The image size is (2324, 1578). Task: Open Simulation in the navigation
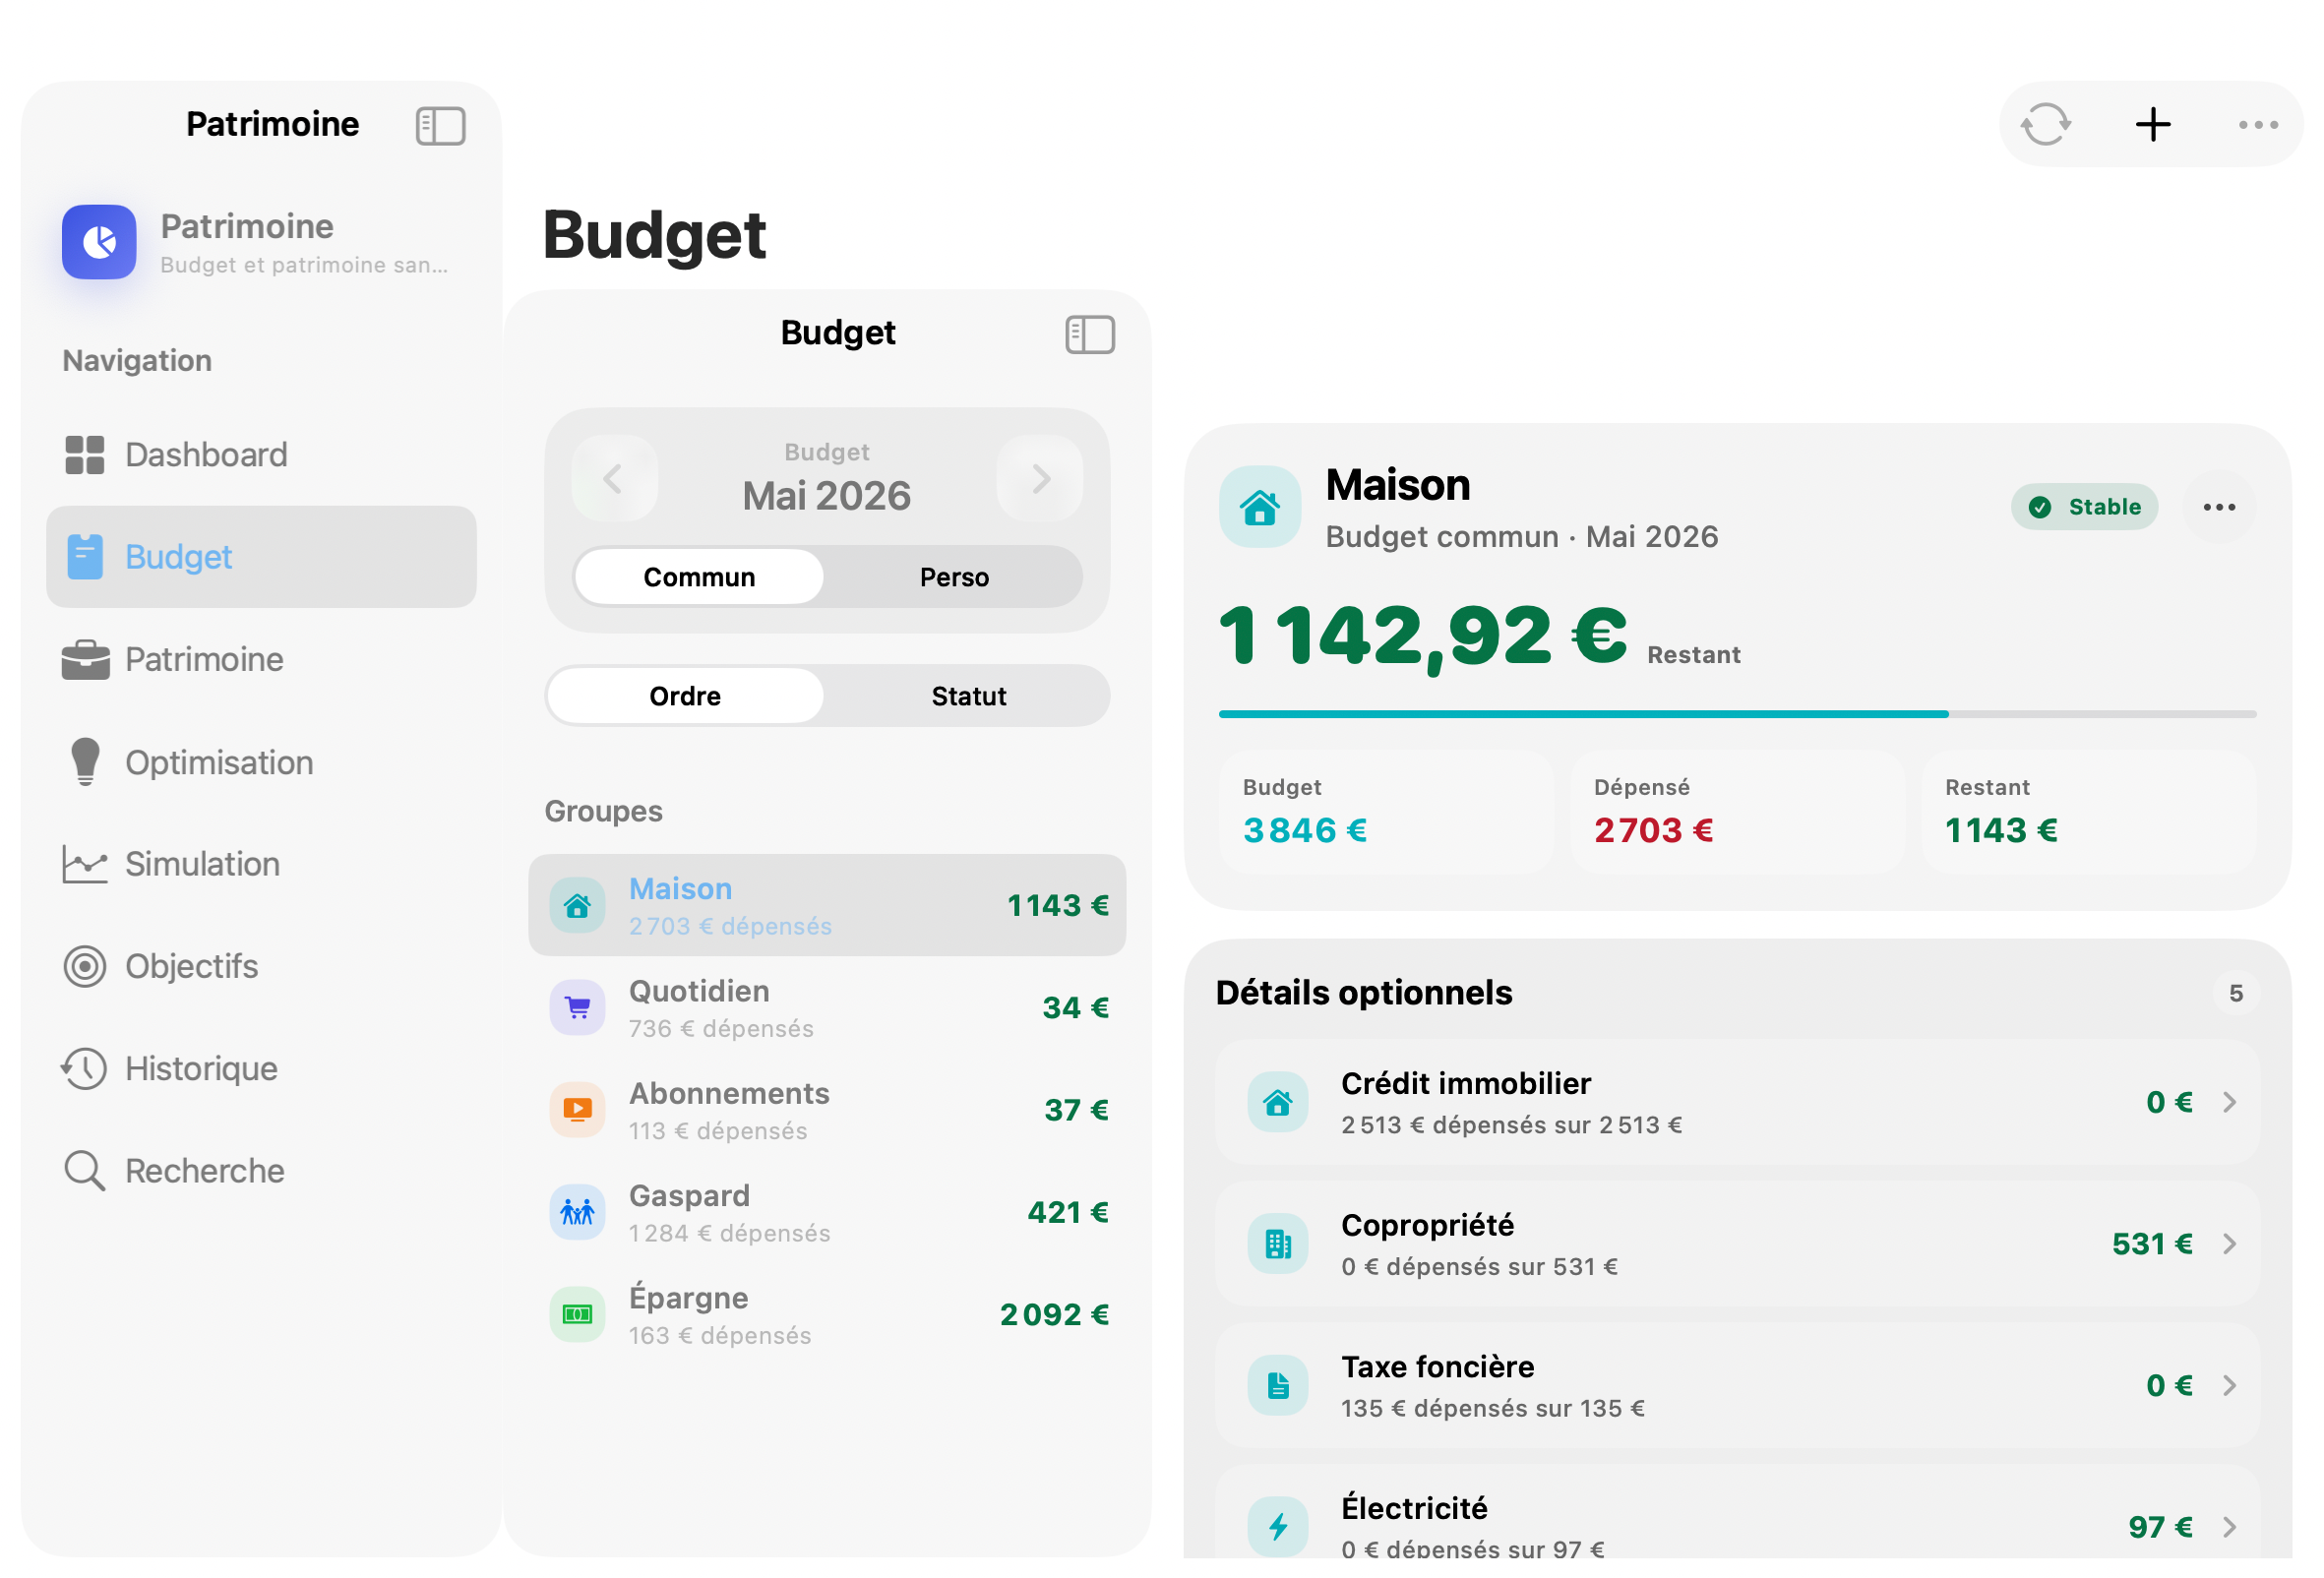point(261,865)
